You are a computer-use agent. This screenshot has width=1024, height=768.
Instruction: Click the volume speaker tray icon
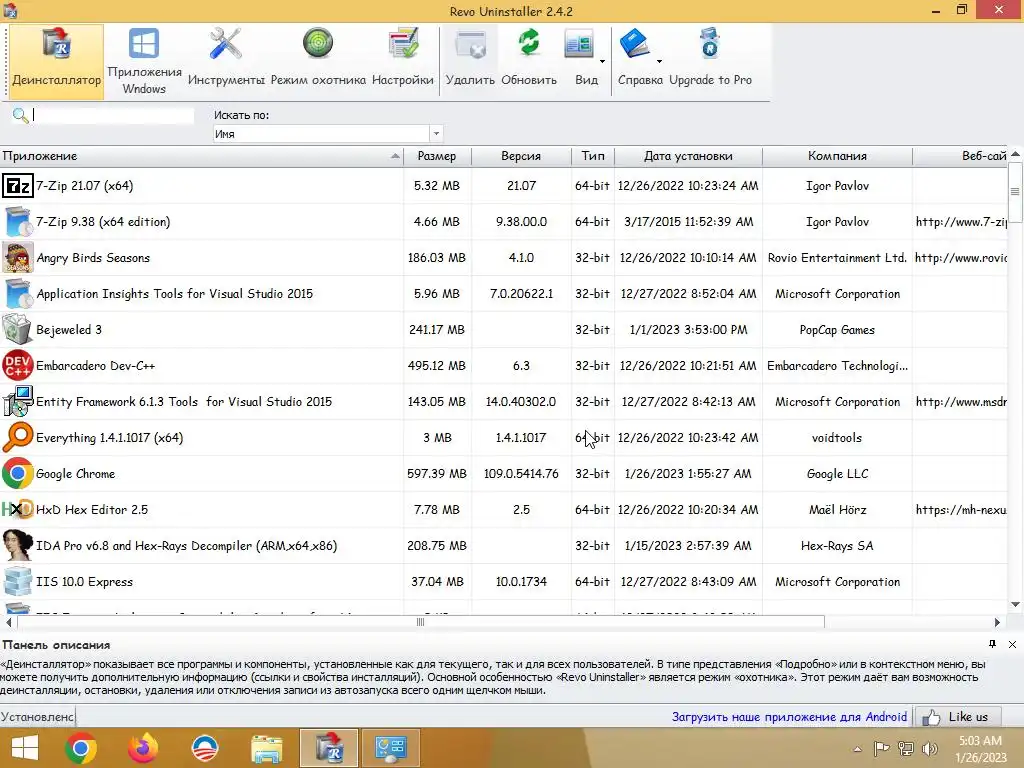pyautogui.click(x=929, y=749)
